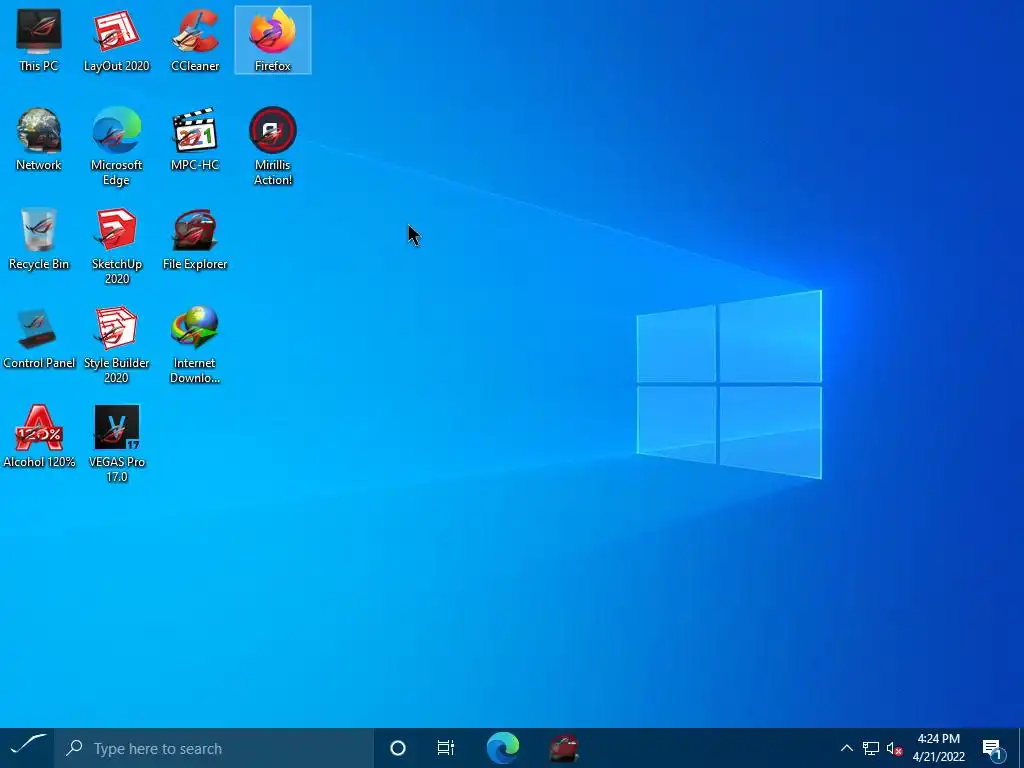The image size is (1024, 768).
Task: Select the Microsoft Edge desktop shortcut
Action: (116, 146)
